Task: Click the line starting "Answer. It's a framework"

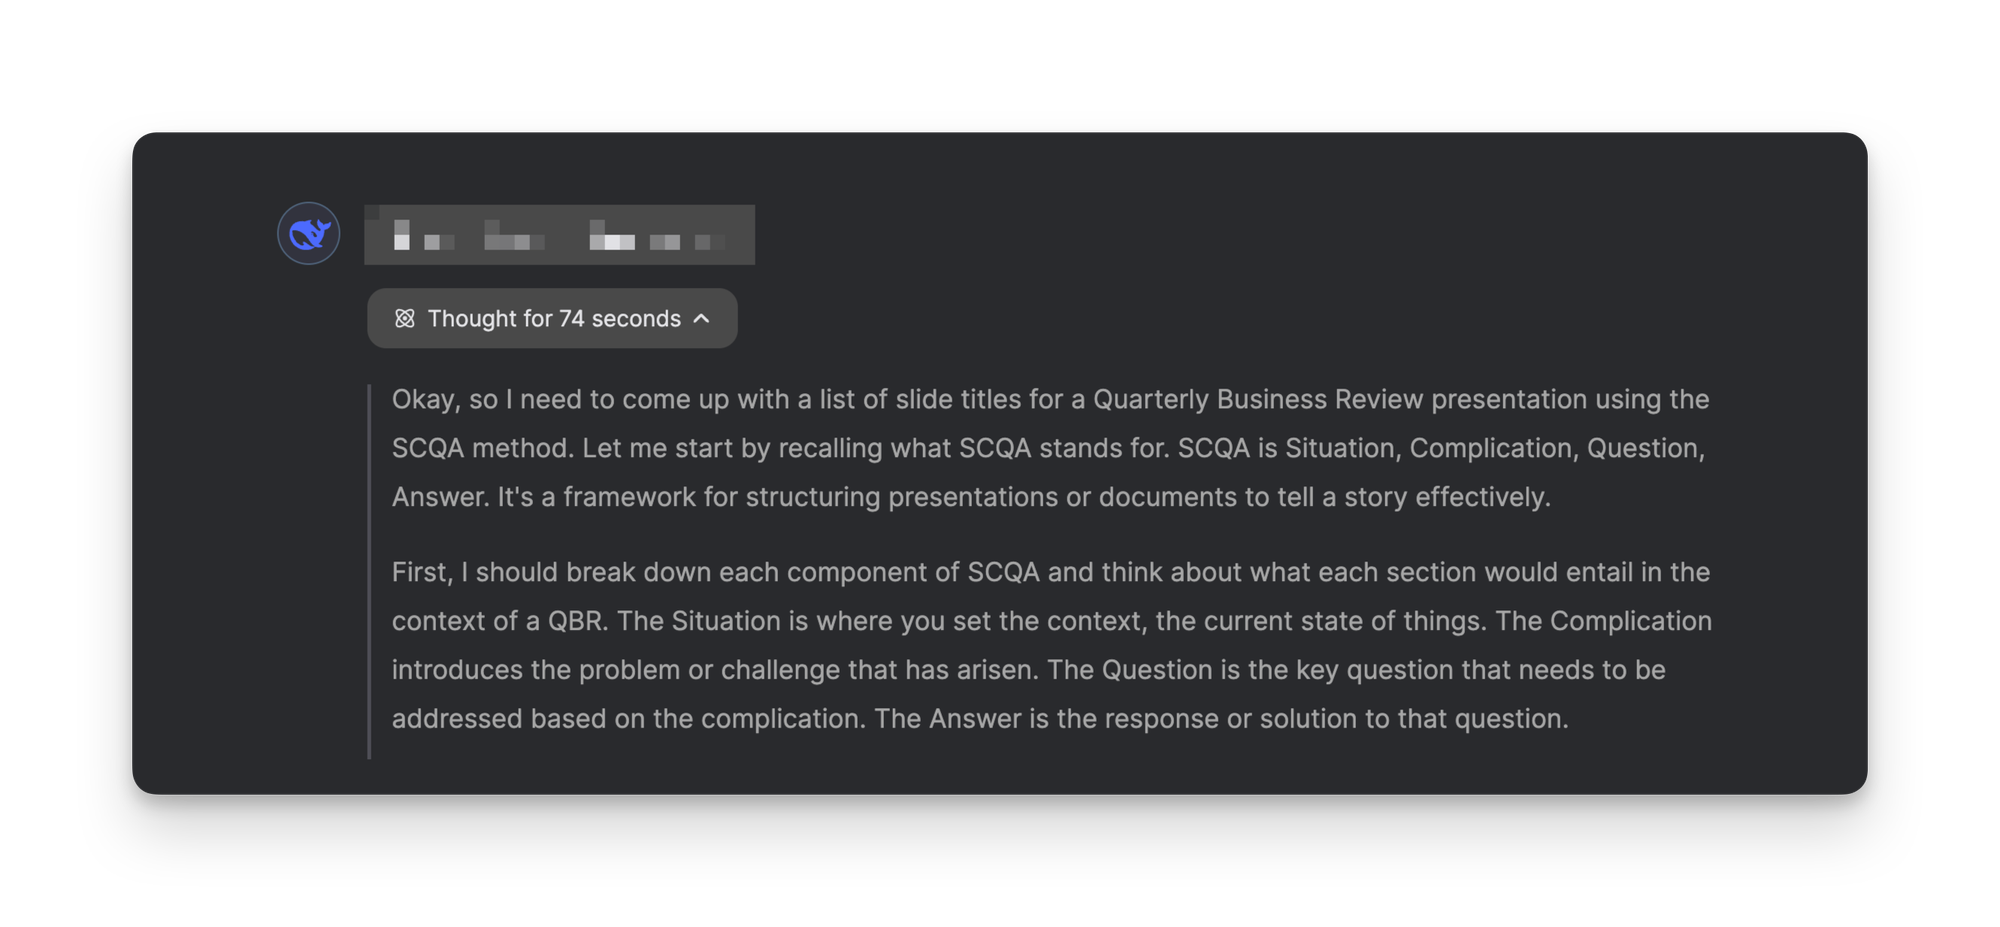Action: (971, 497)
